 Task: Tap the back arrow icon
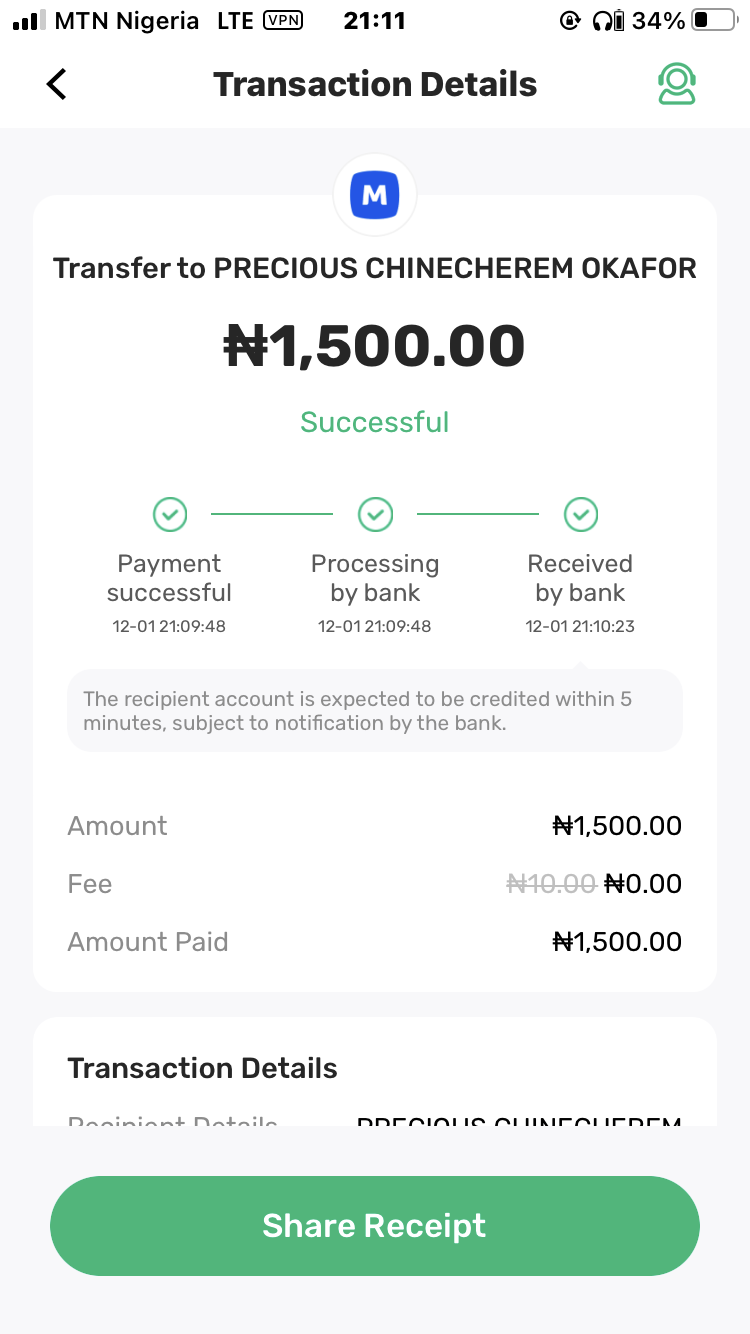pyautogui.click(x=57, y=85)
